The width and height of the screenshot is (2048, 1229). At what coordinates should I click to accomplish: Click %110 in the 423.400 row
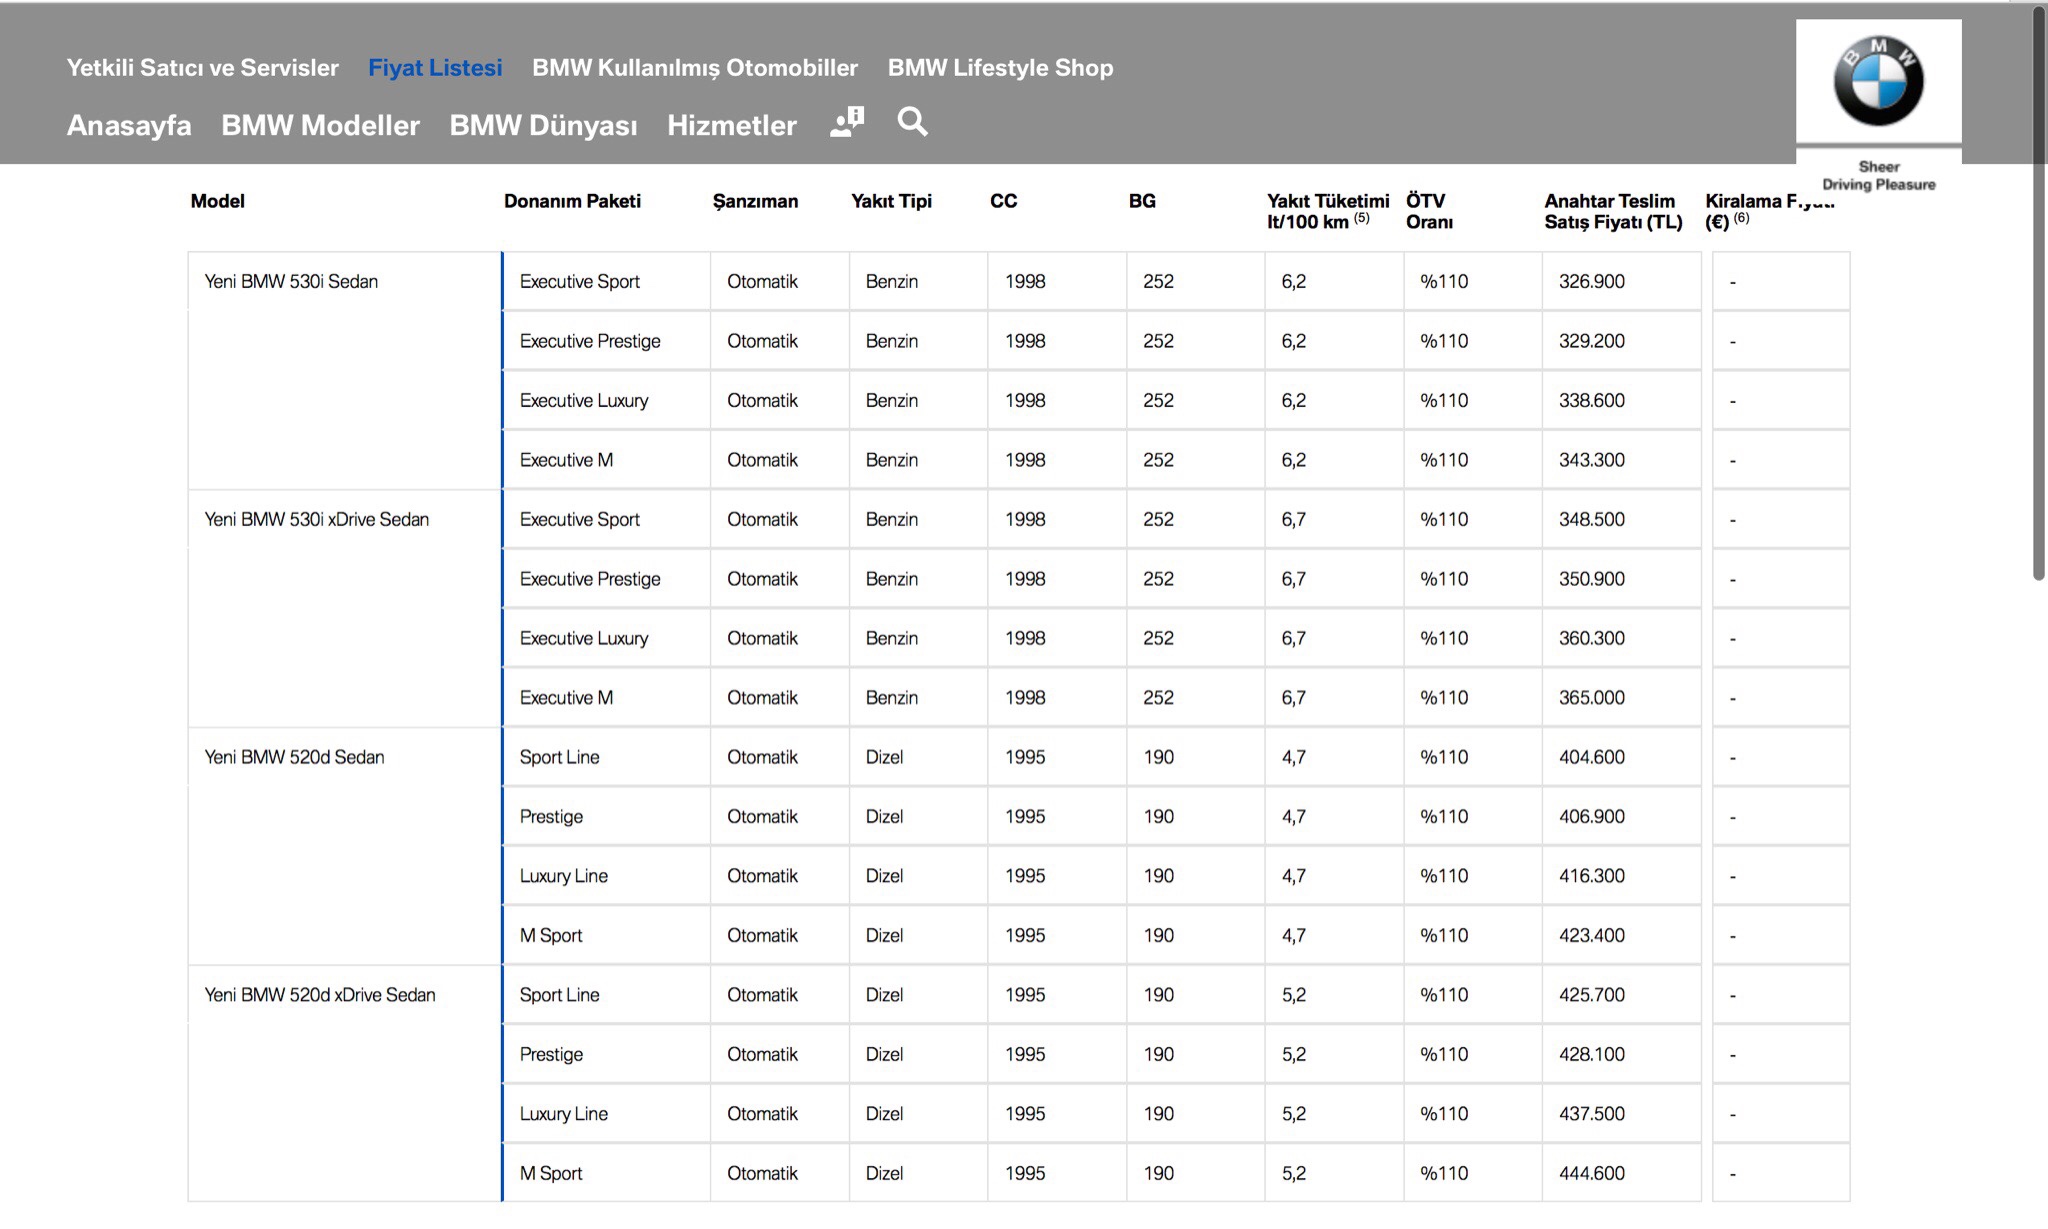(1444, 936)
